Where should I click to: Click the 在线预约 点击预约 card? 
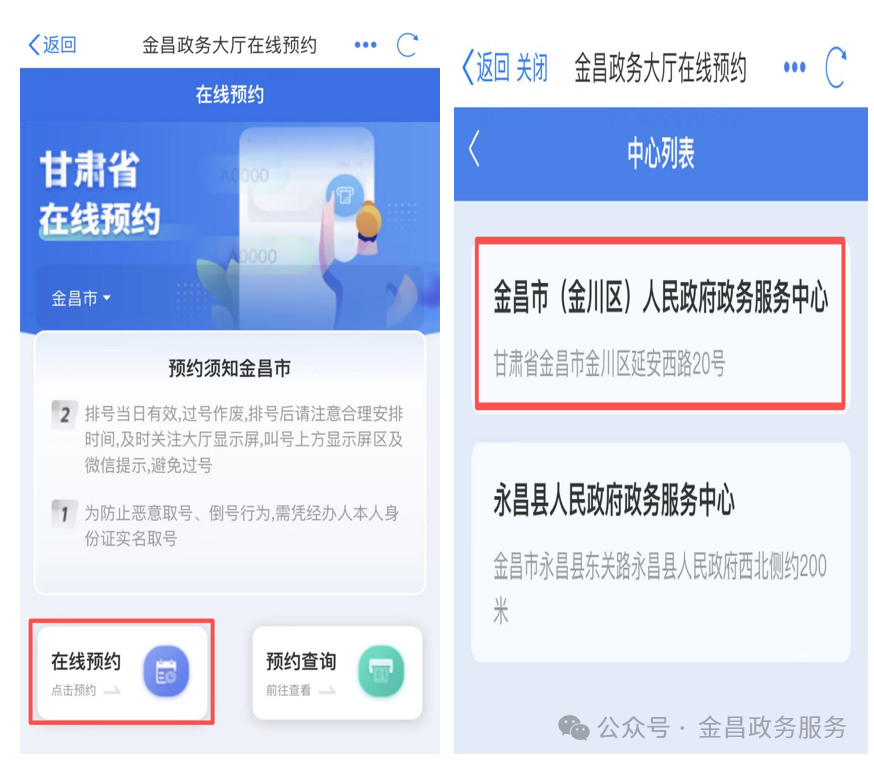(x=122, y=672)
